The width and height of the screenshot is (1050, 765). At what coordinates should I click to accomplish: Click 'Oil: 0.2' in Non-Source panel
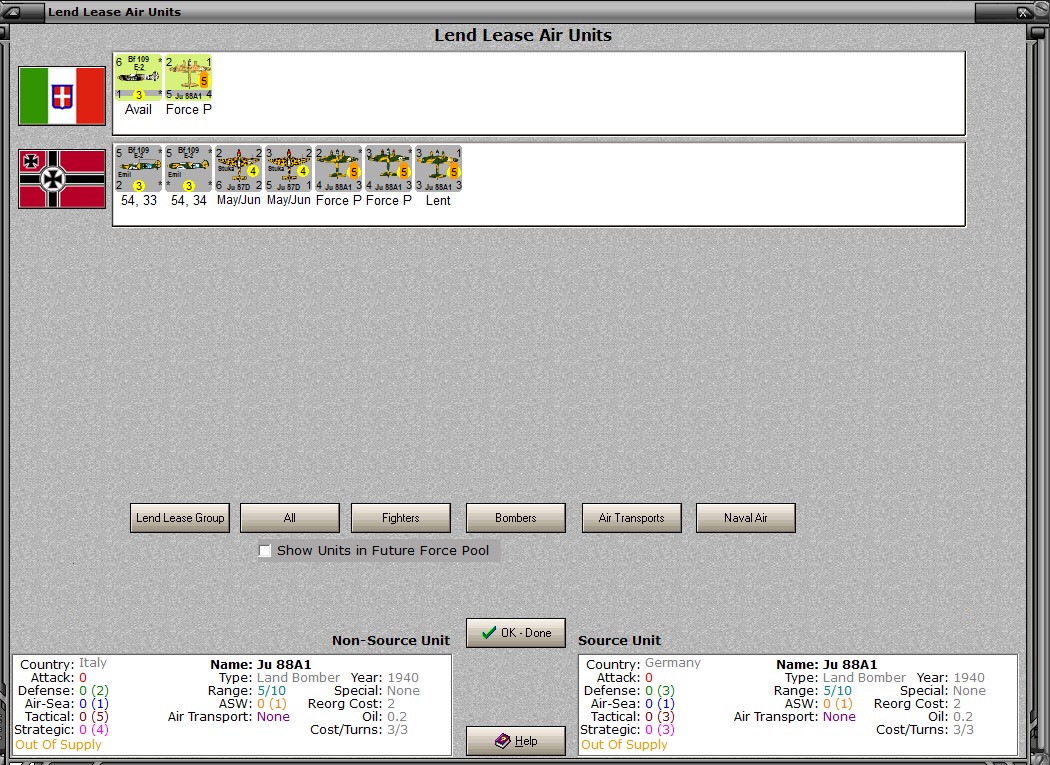[384, 717]
